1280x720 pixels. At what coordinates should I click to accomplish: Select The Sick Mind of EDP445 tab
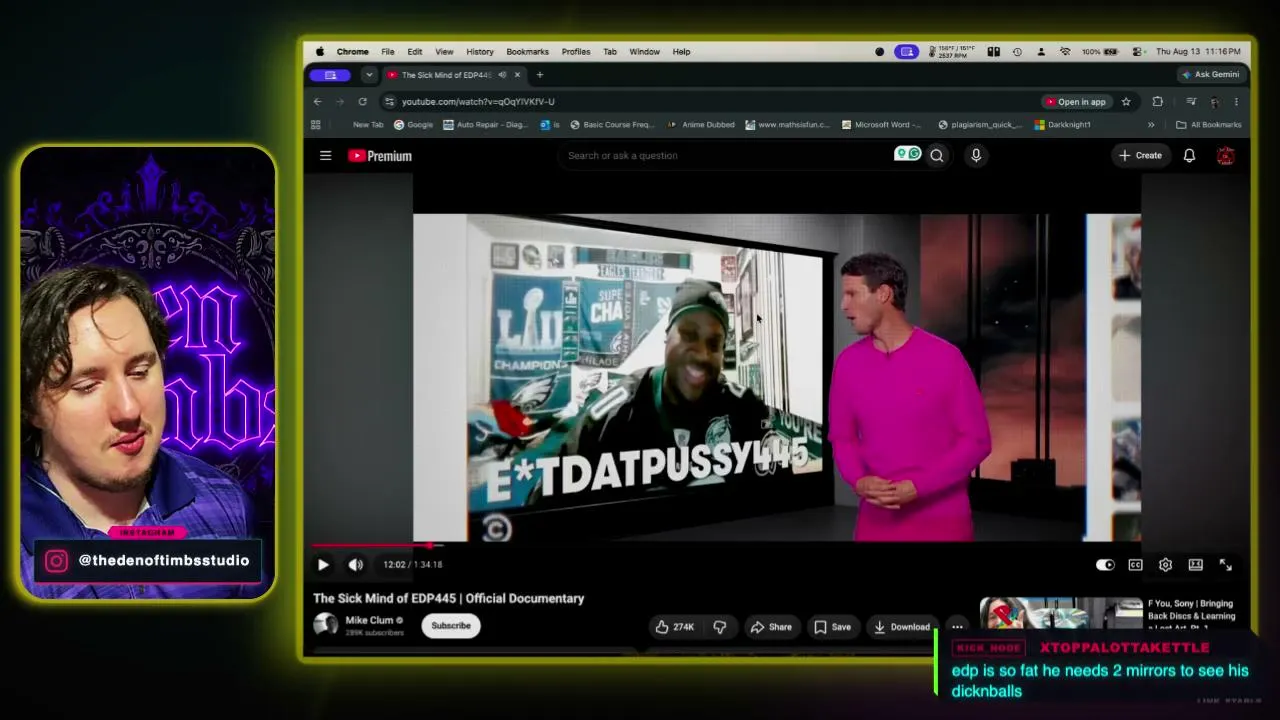click(x=446, y=75)
